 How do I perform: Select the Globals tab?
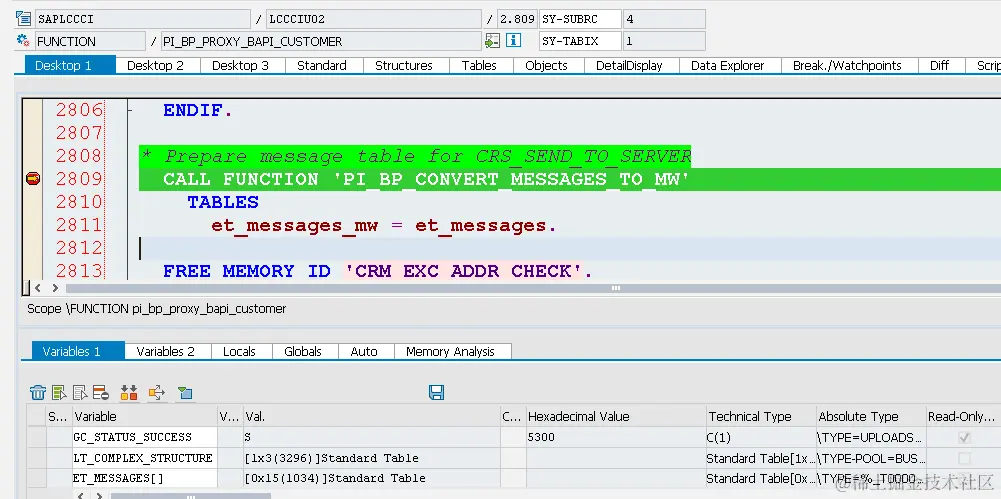tap(303, 351)
